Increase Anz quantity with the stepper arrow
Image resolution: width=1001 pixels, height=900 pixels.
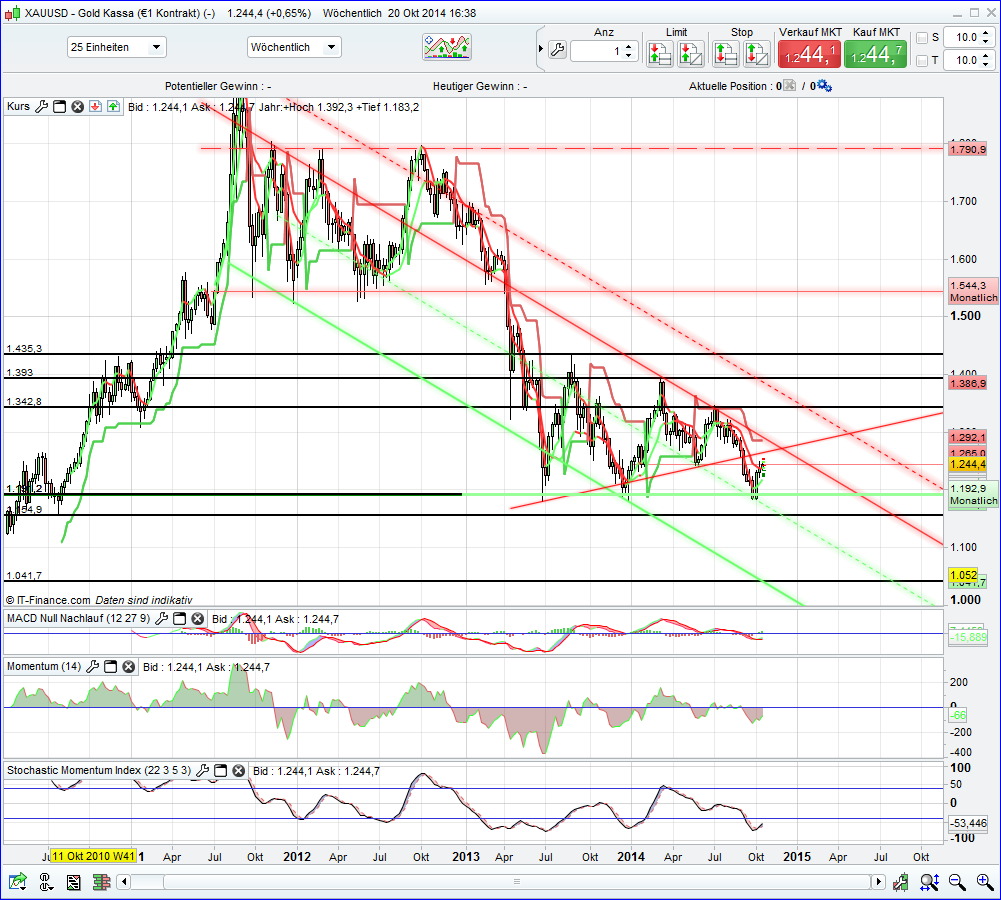click(x=629, y=44)
